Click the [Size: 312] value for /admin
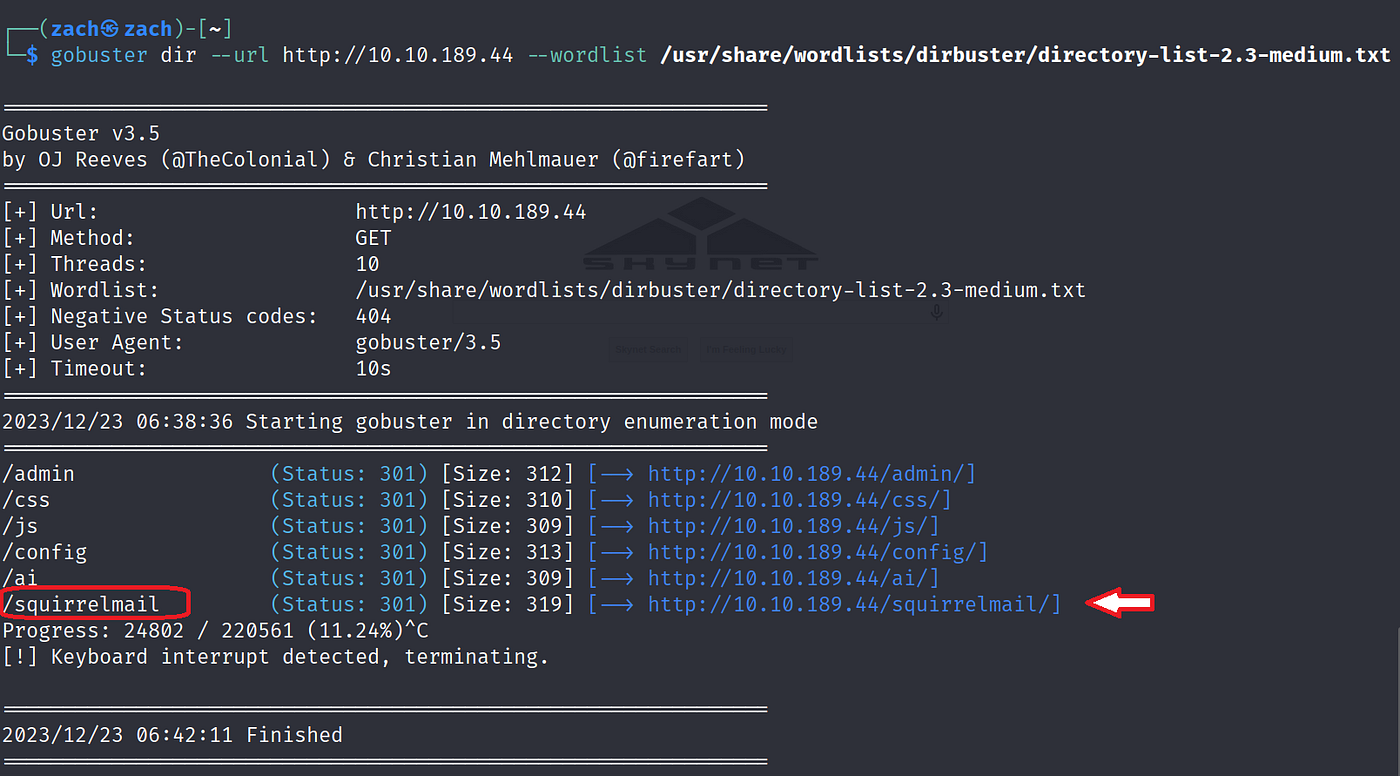 508,474
